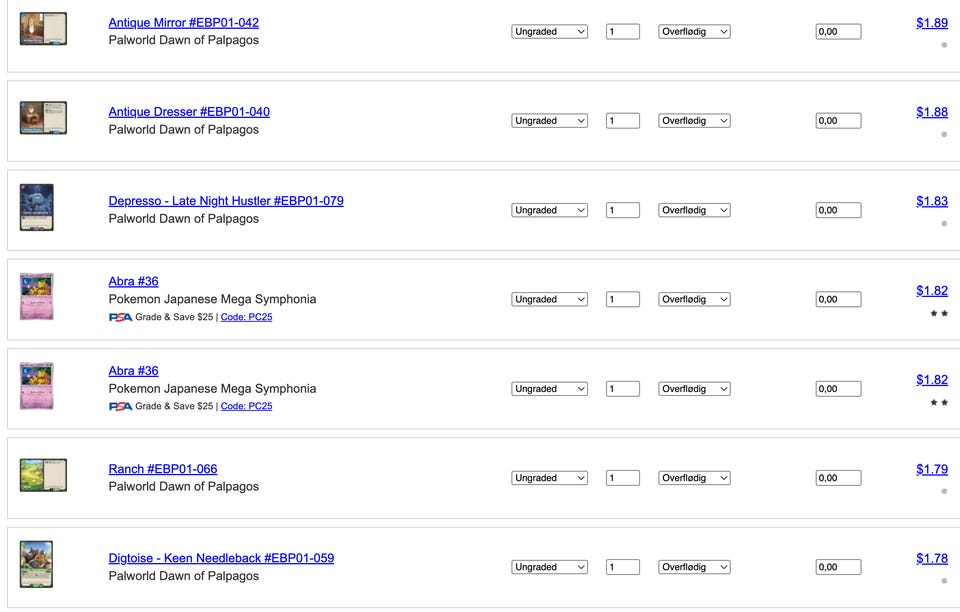Expand the Ungraded dropdown for Antique Dresser

[549, 121]
